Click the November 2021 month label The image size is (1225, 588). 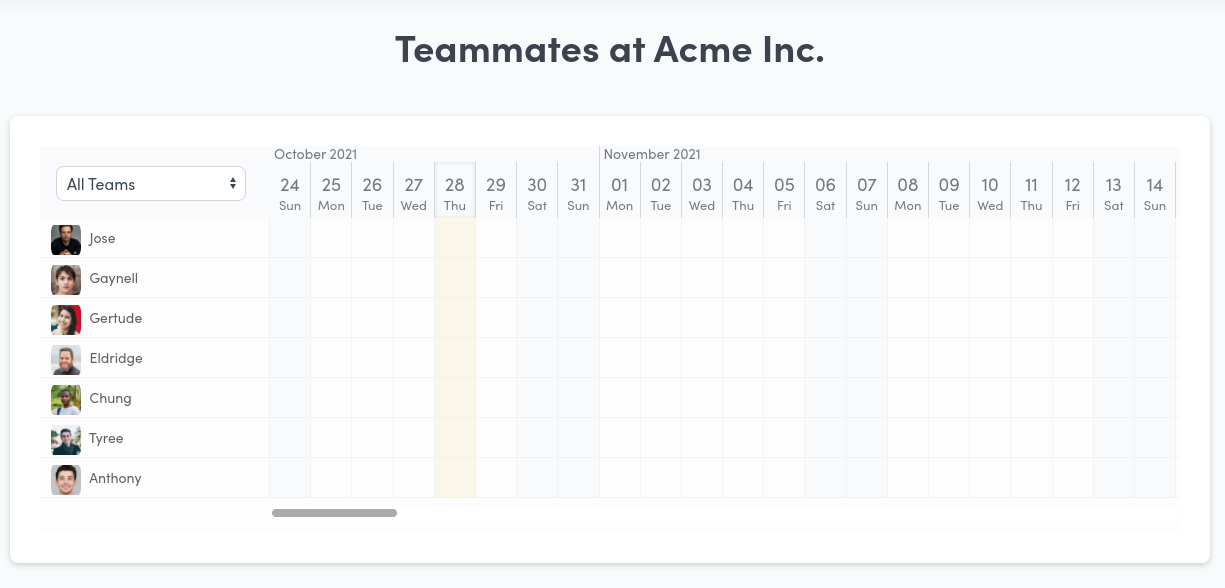652,154
